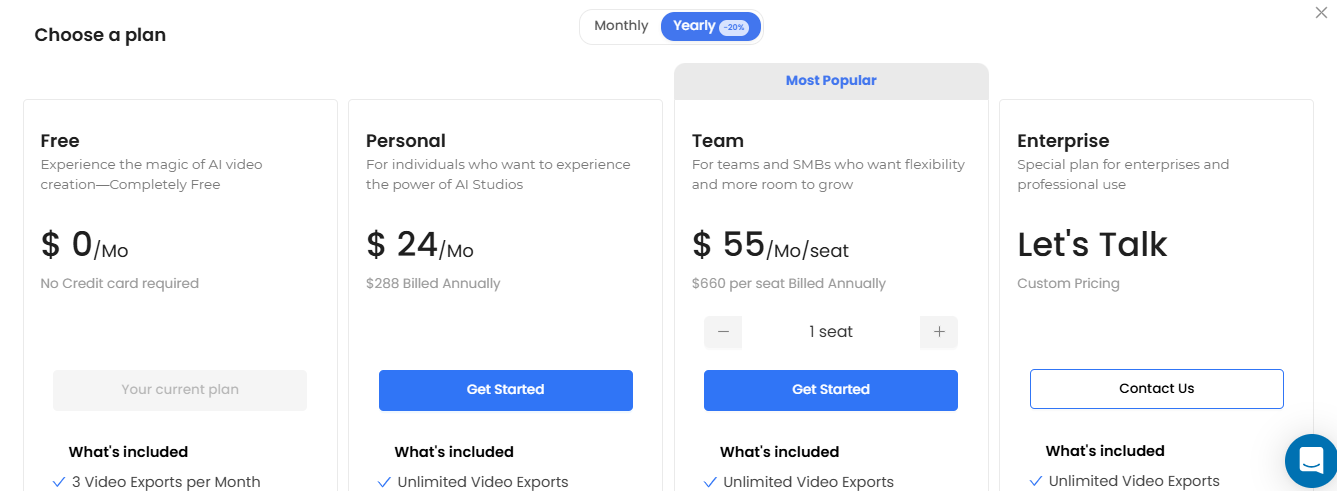Screen dimensions: 1337x491
Task: Get Started with the Team plan
Action: tap(831, 390)
